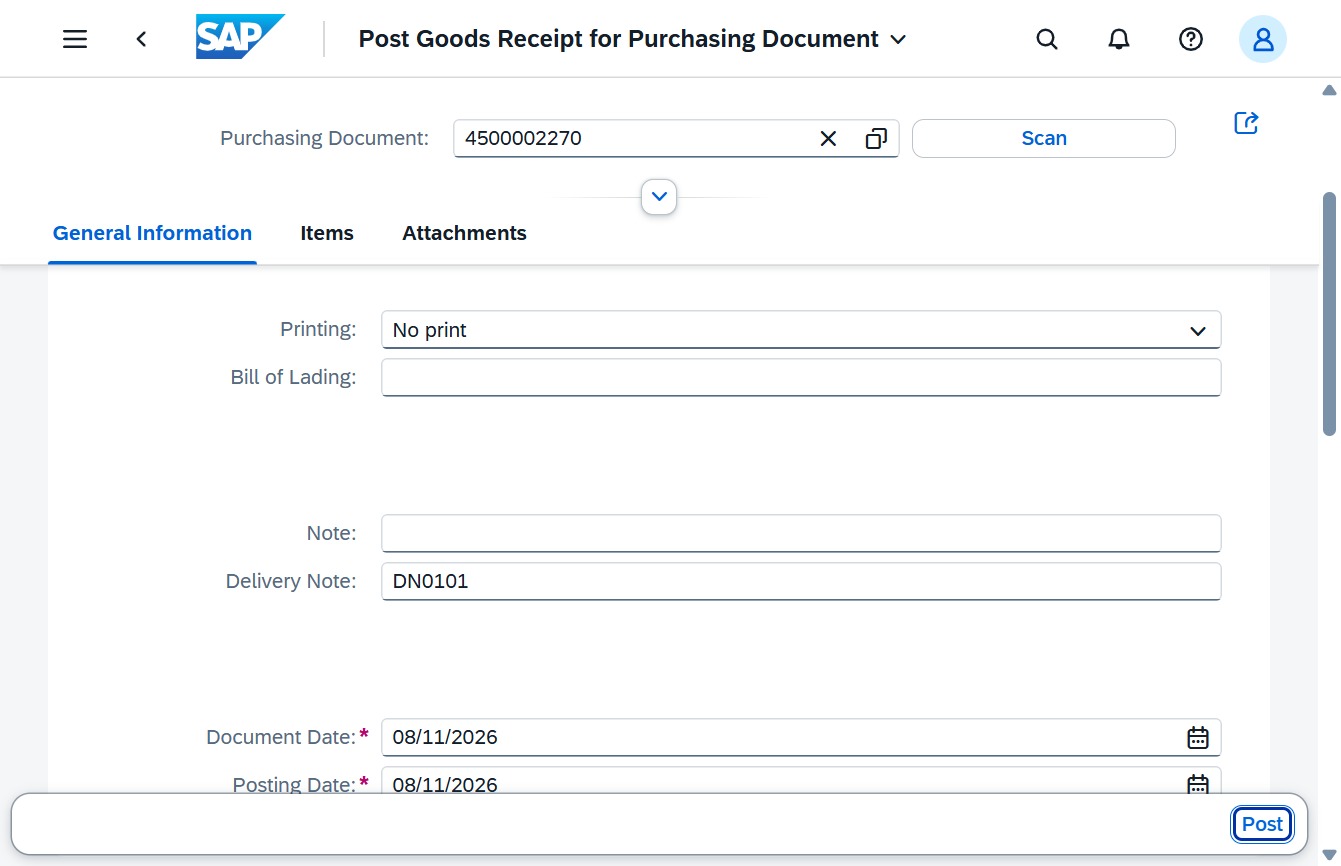The width and height of the screenshot is (1341, 866).
Task: Open the hamburger navigation menu
Action: 75,39
